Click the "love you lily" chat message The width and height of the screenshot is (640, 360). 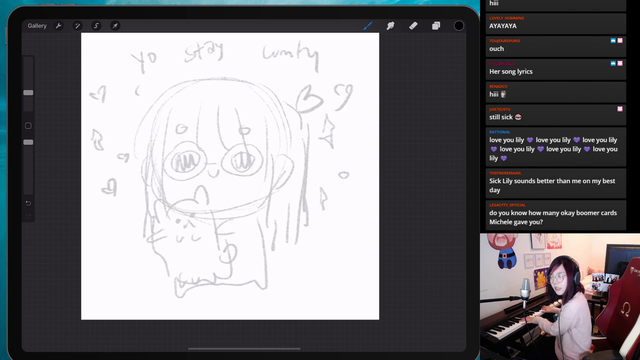point(556,147)
